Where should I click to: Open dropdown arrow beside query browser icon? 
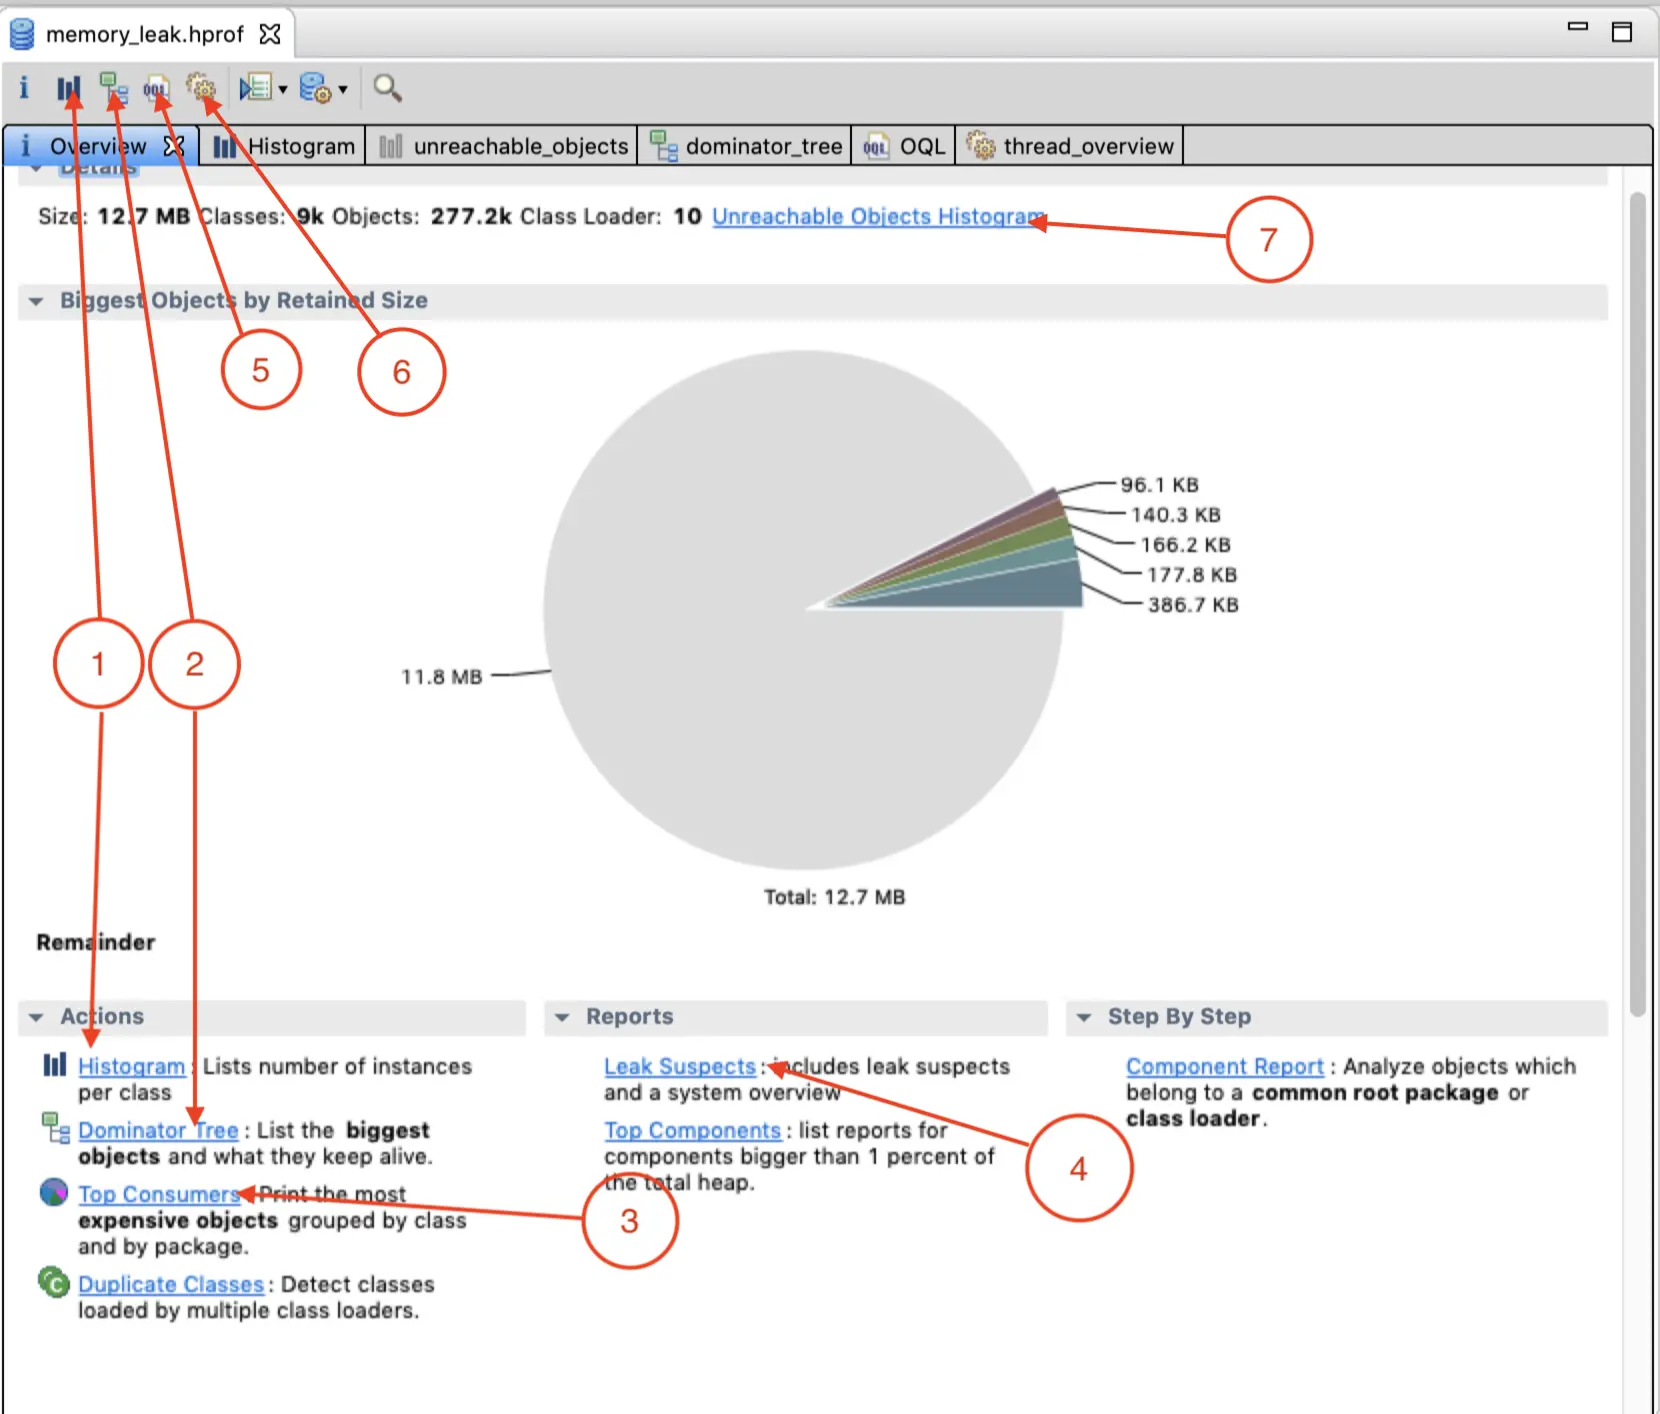343,90
